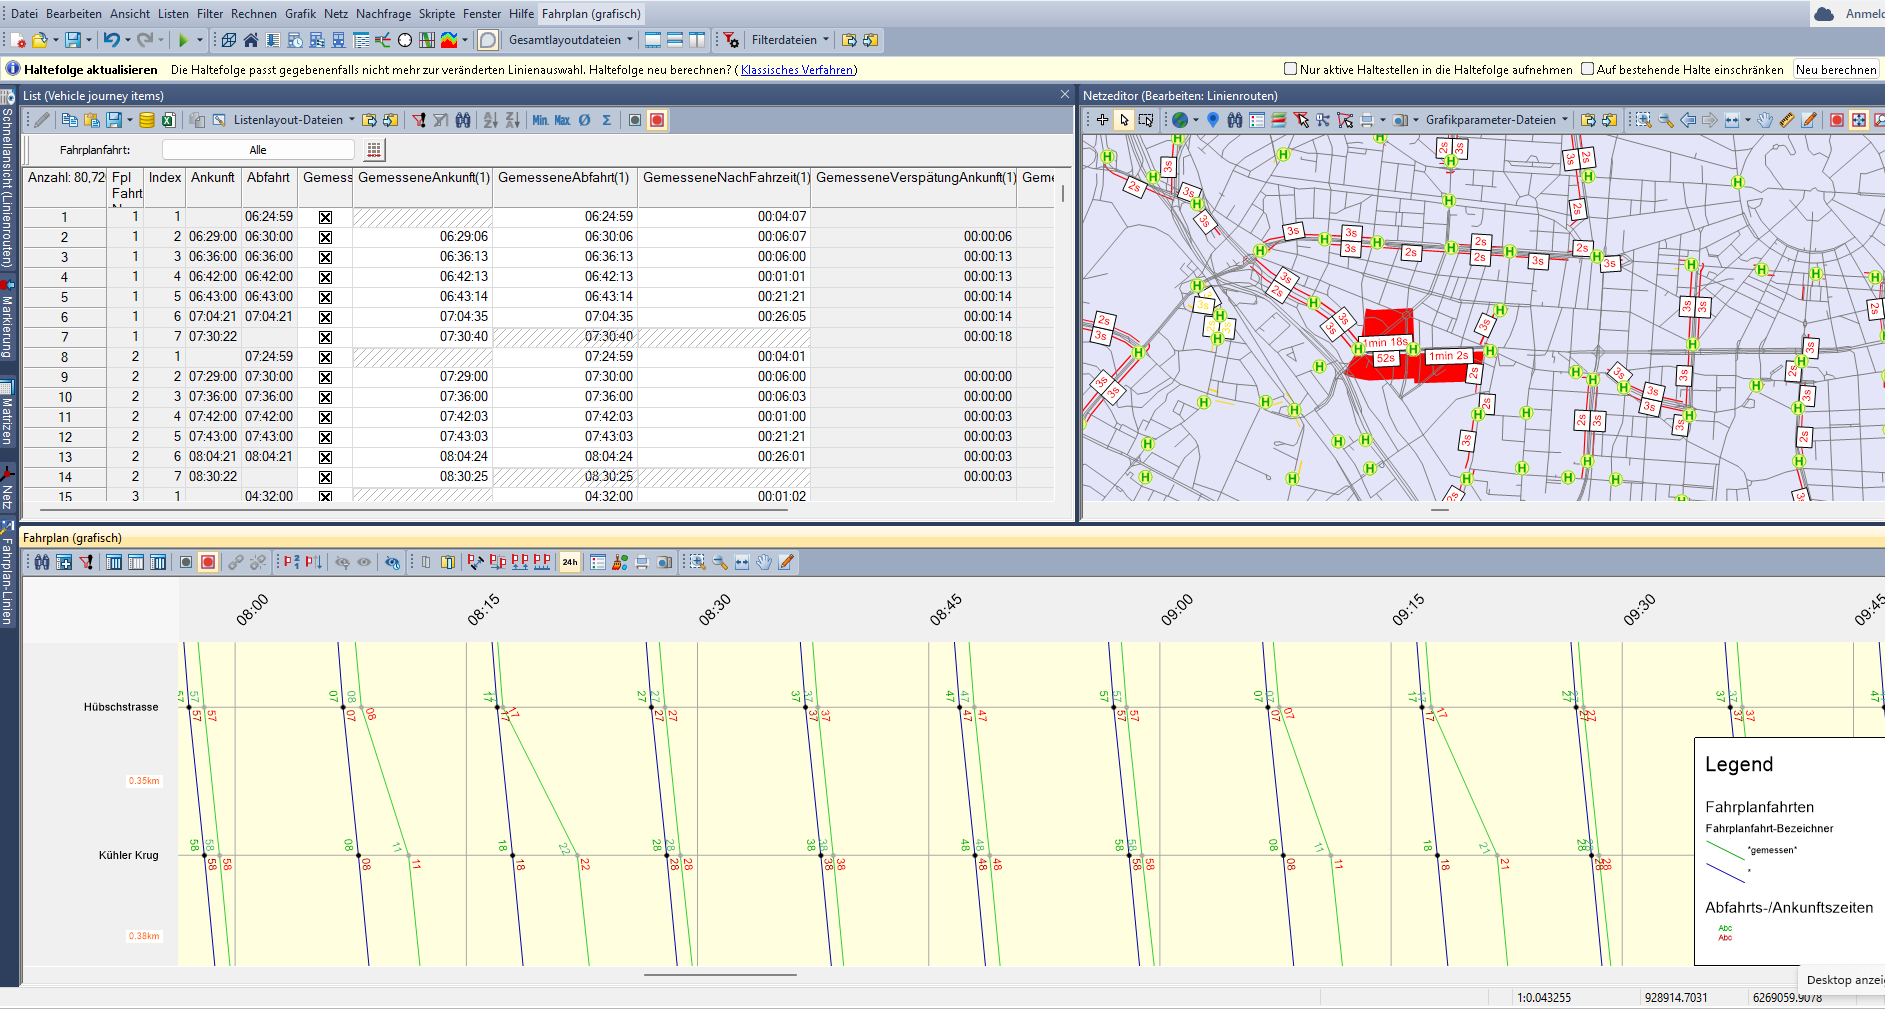
Task: Open the Rechnen menu
Action: coord(253,14)
